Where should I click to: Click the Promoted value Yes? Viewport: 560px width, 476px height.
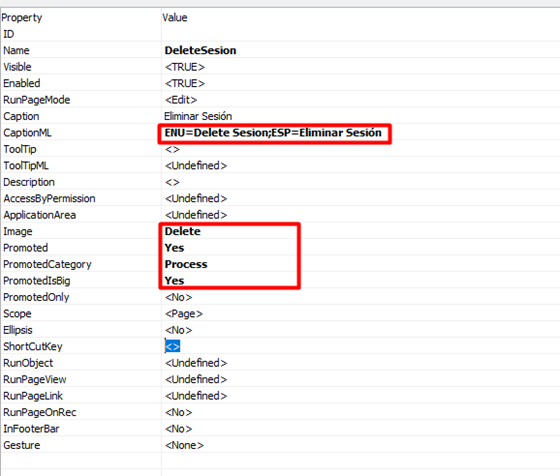click(174, 248)
